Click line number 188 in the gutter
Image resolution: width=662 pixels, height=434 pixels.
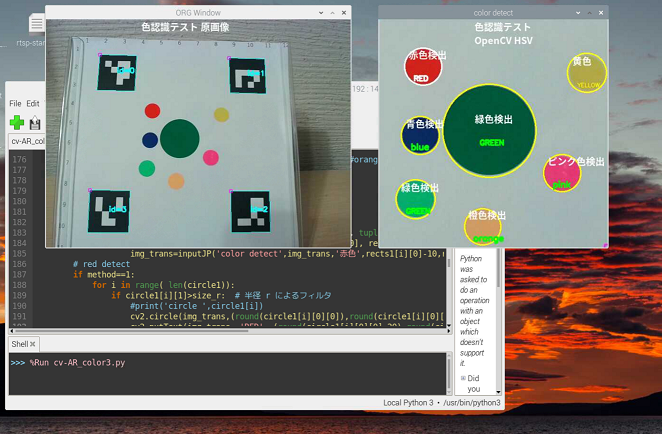pos(19,285)
